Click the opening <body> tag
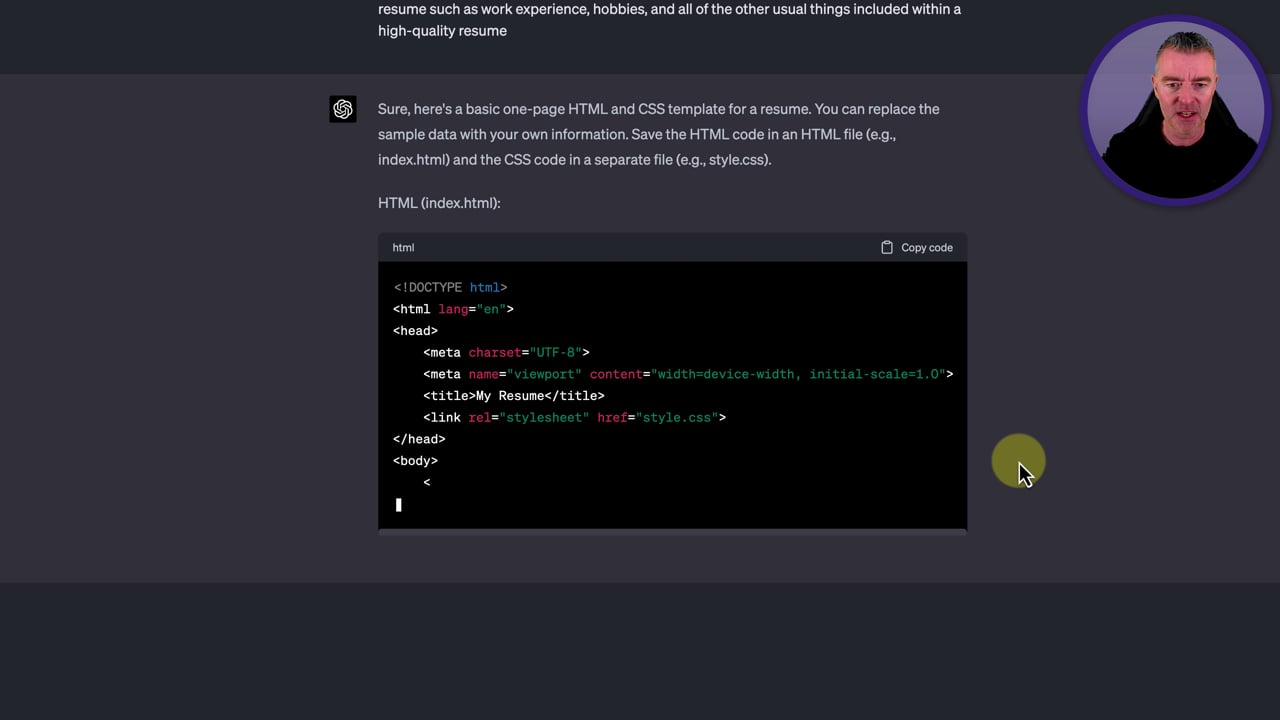Viewport: 1280px width, 720px height. coord(415,461)
